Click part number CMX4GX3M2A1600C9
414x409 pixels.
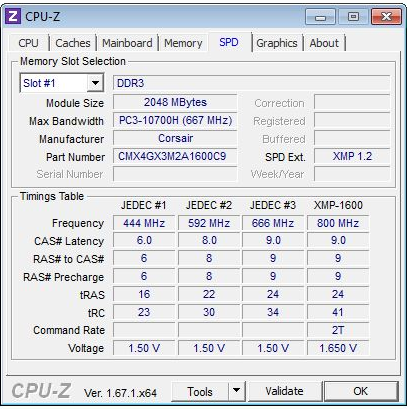click(175, 156)
